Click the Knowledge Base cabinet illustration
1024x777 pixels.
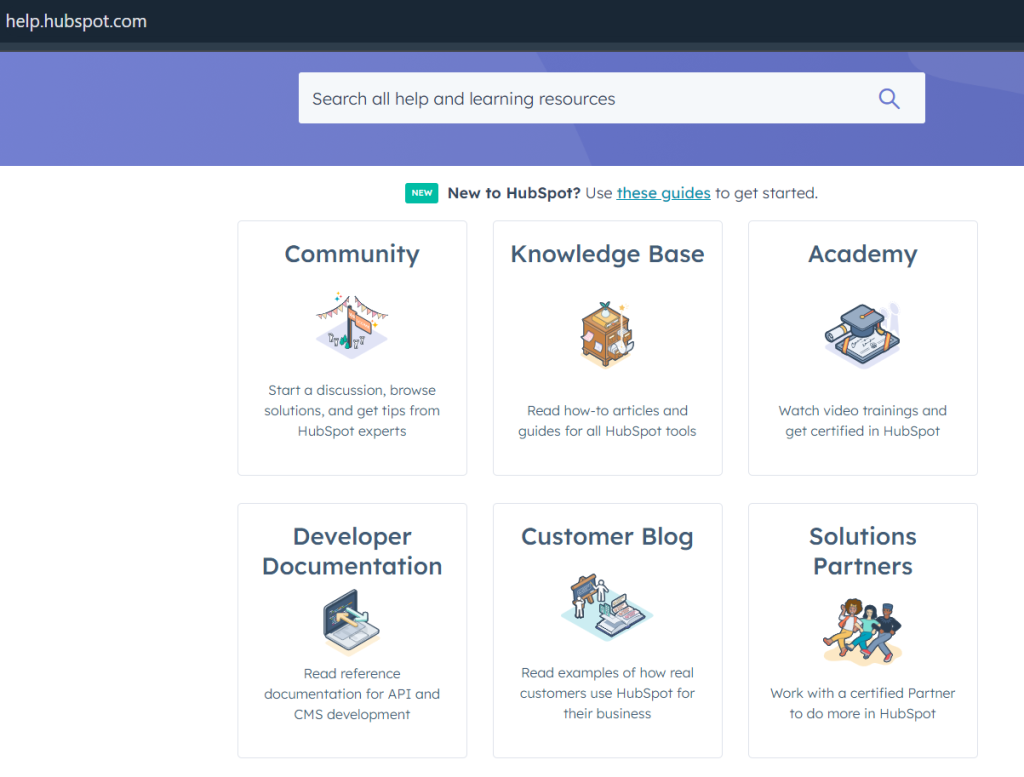[607, 333]
